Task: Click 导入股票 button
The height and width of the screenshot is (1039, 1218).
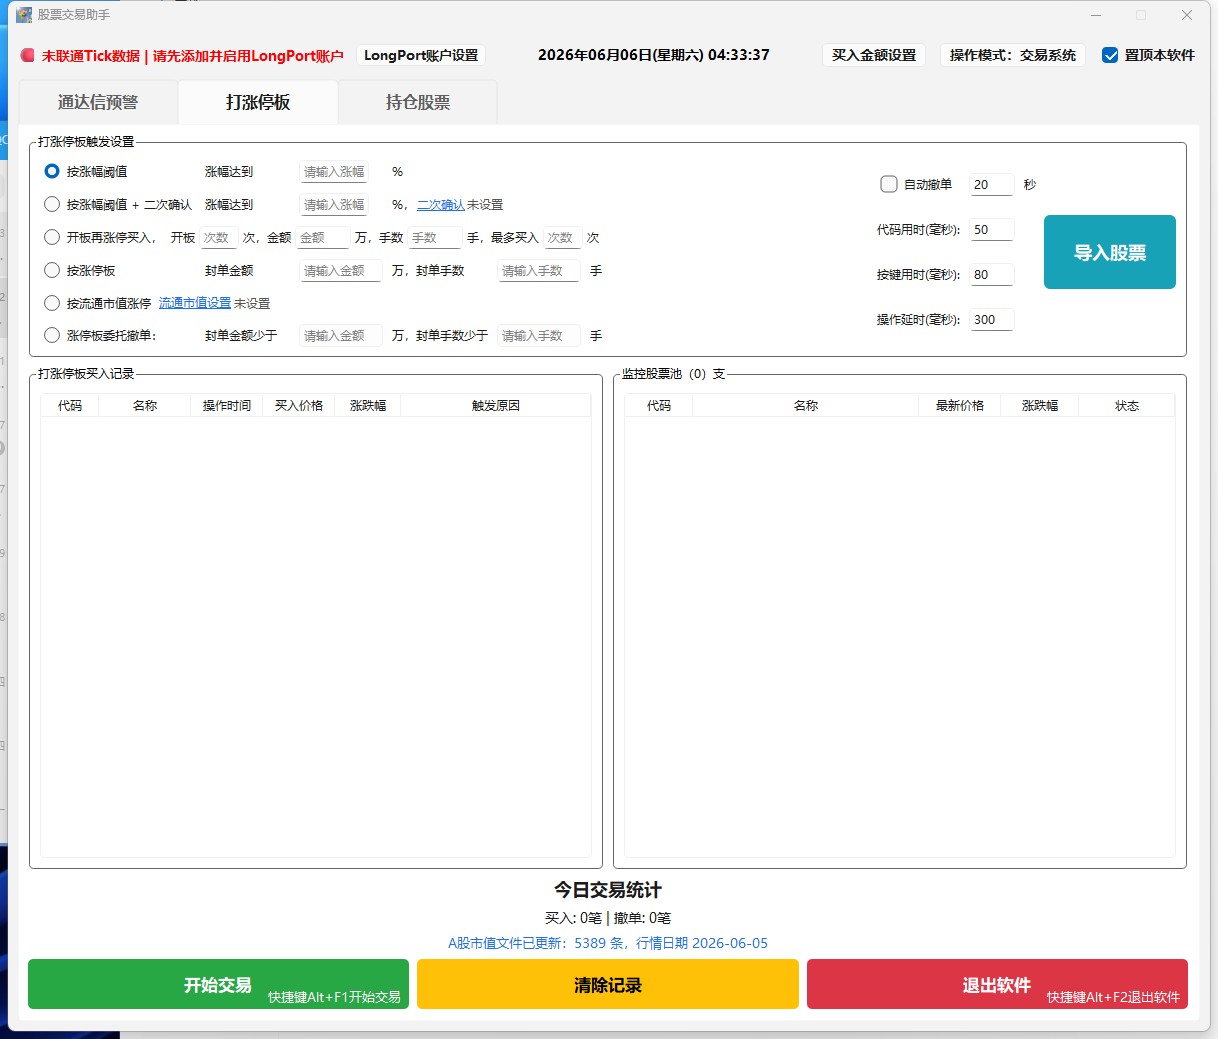Action: [x=1110, y=252]
